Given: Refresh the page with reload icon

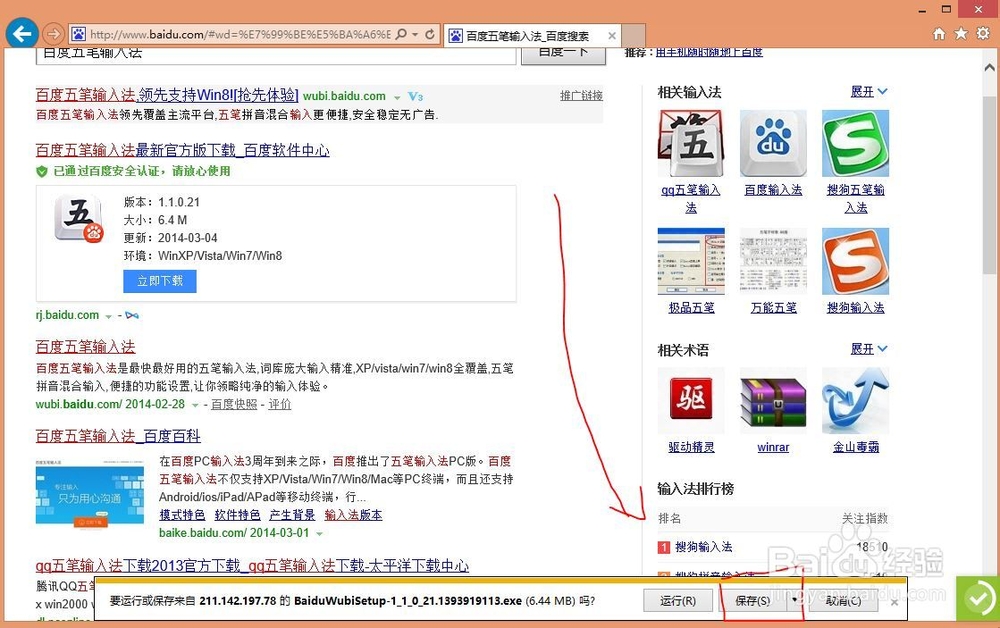Looking at the screenshot, I should coord(430,34).
